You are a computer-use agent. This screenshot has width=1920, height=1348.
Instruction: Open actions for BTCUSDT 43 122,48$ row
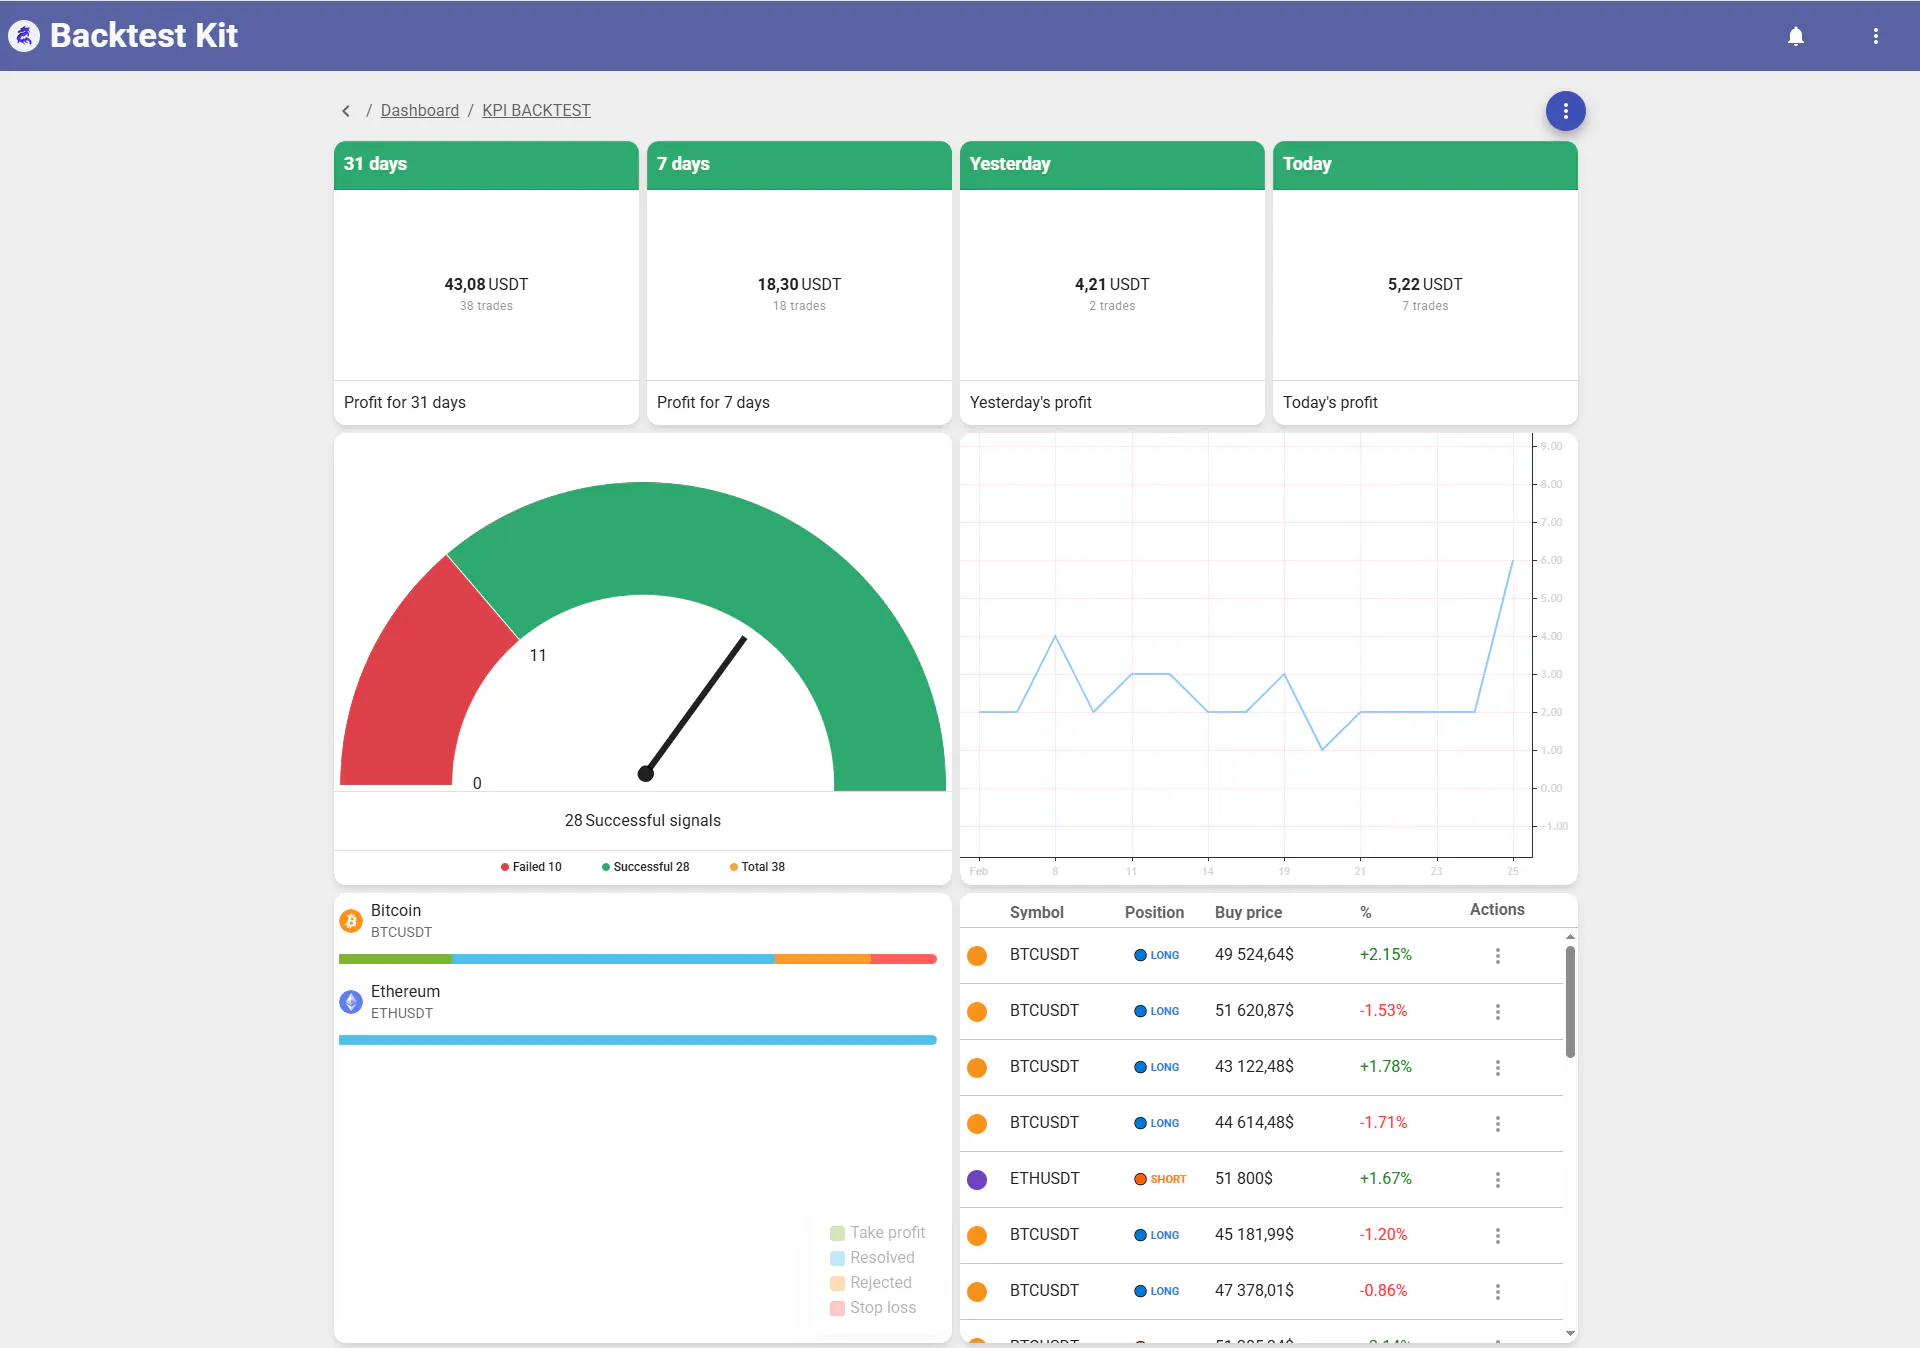[1497, 1068]
